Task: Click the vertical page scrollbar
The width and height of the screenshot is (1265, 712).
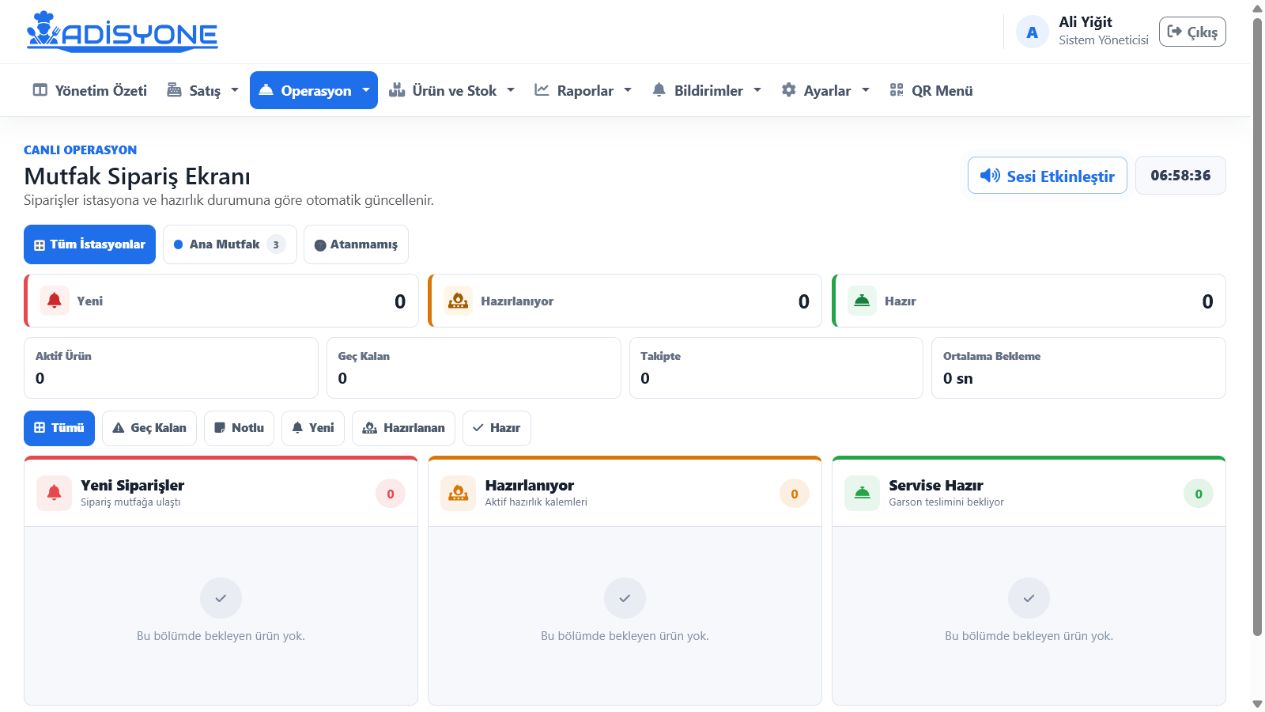Action: click(1257, 330)
